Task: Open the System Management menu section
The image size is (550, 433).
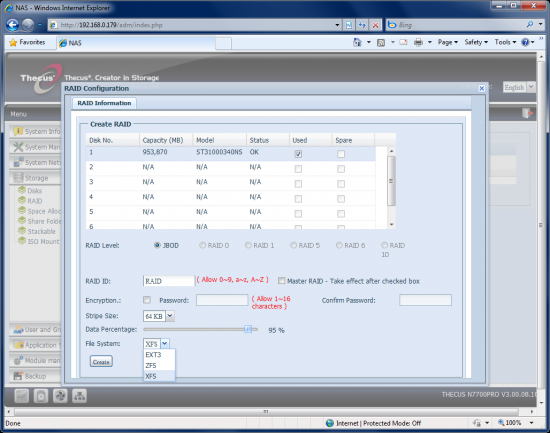Action: [x=36, y=147]
